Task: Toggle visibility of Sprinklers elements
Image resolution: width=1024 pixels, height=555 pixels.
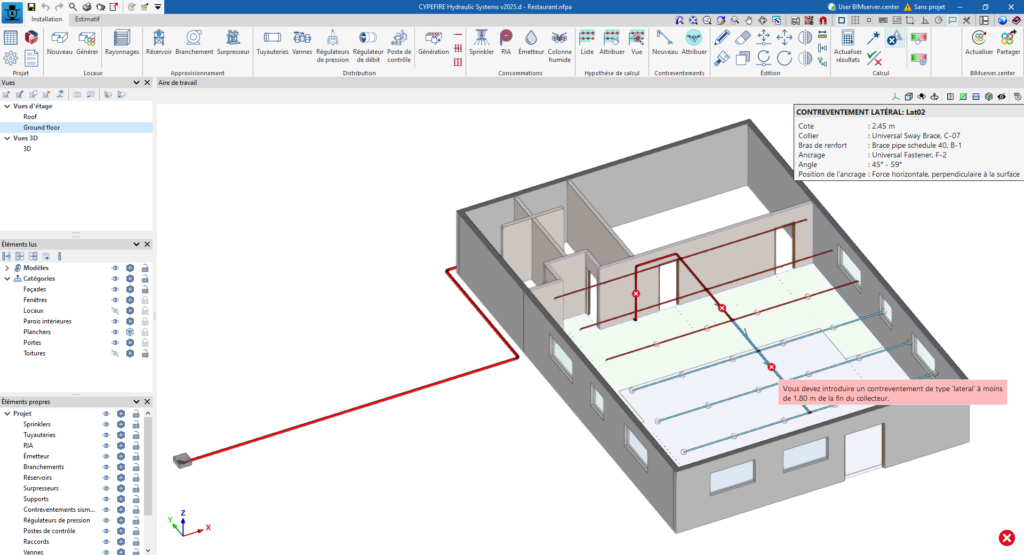Action: point(106,424)
